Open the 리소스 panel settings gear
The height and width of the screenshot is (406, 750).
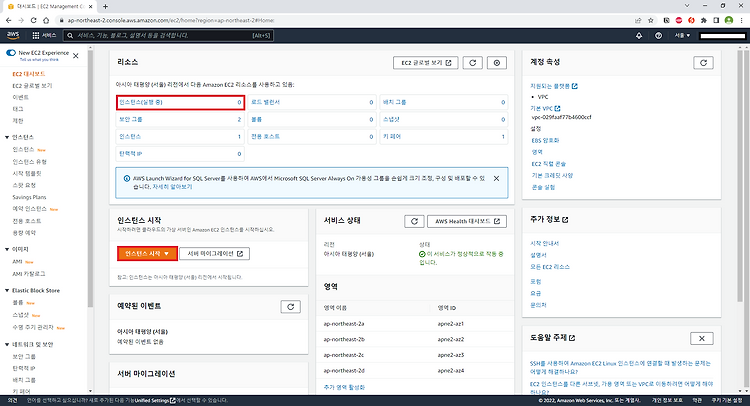[496, 63]
